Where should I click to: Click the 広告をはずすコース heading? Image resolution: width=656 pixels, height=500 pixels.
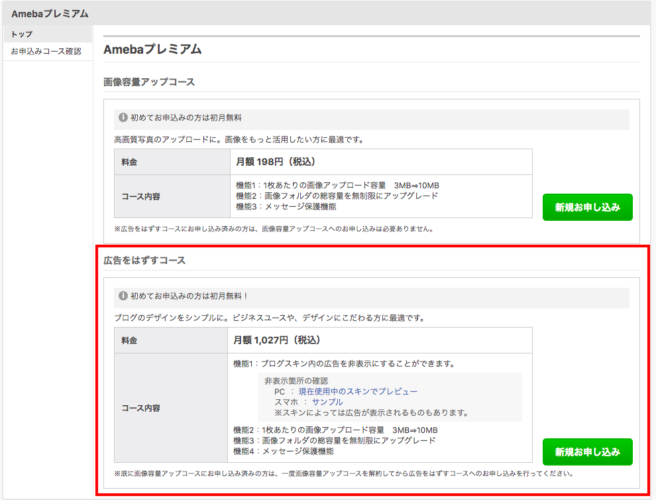144,260
